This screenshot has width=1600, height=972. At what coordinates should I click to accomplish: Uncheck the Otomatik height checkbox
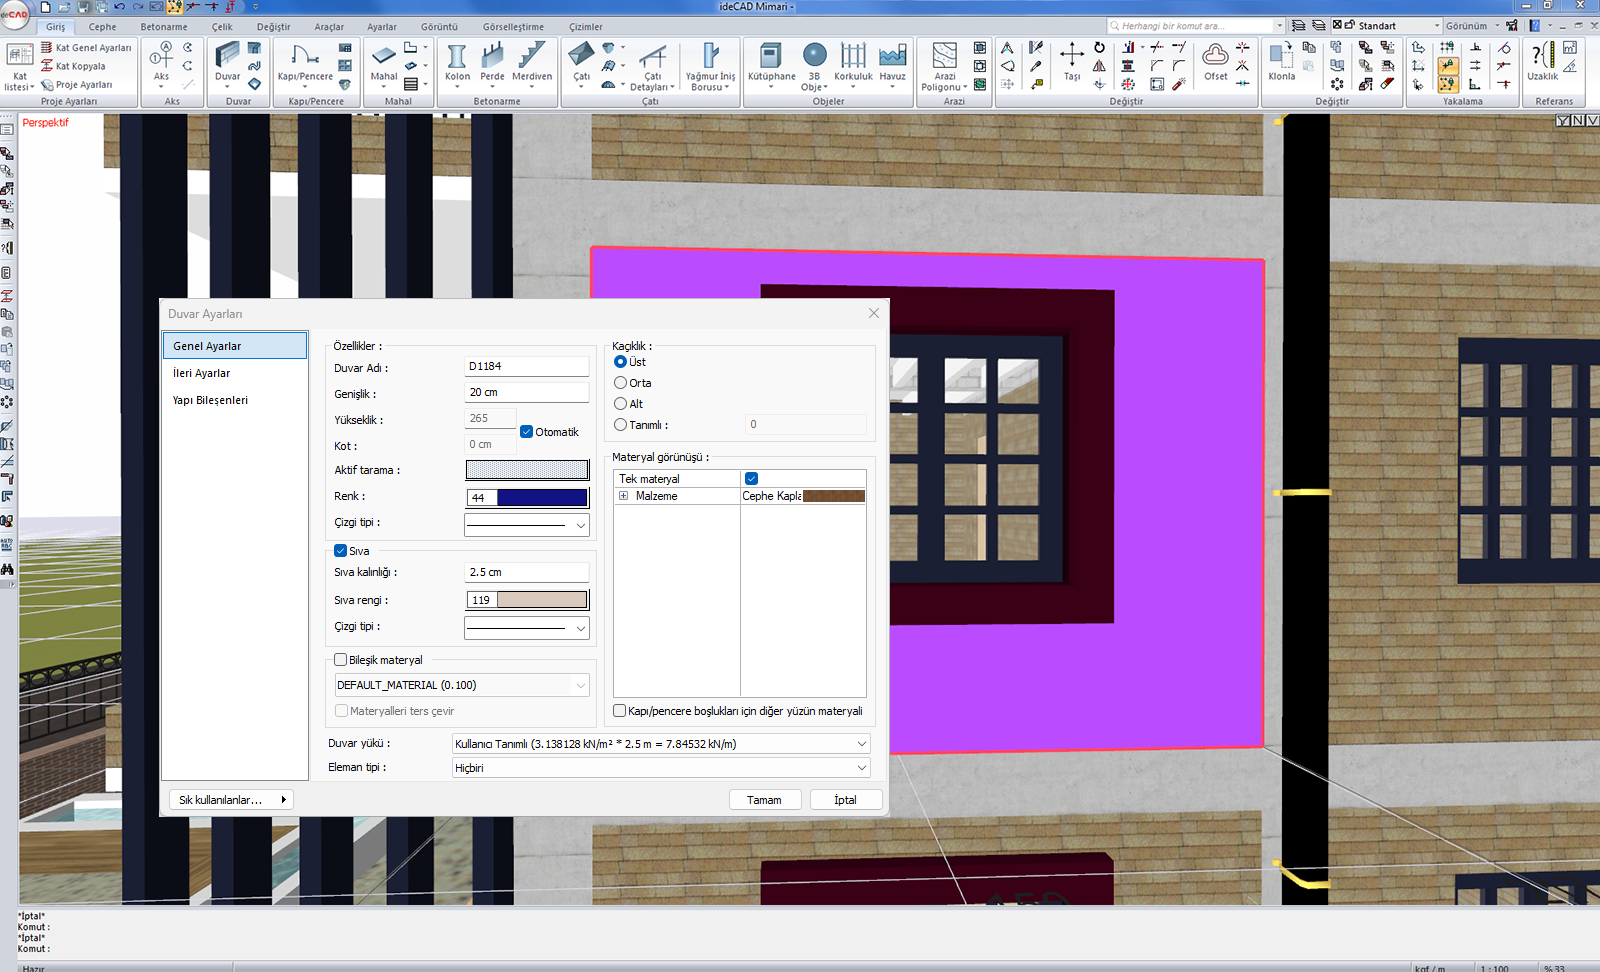click(x=527, y=432)
